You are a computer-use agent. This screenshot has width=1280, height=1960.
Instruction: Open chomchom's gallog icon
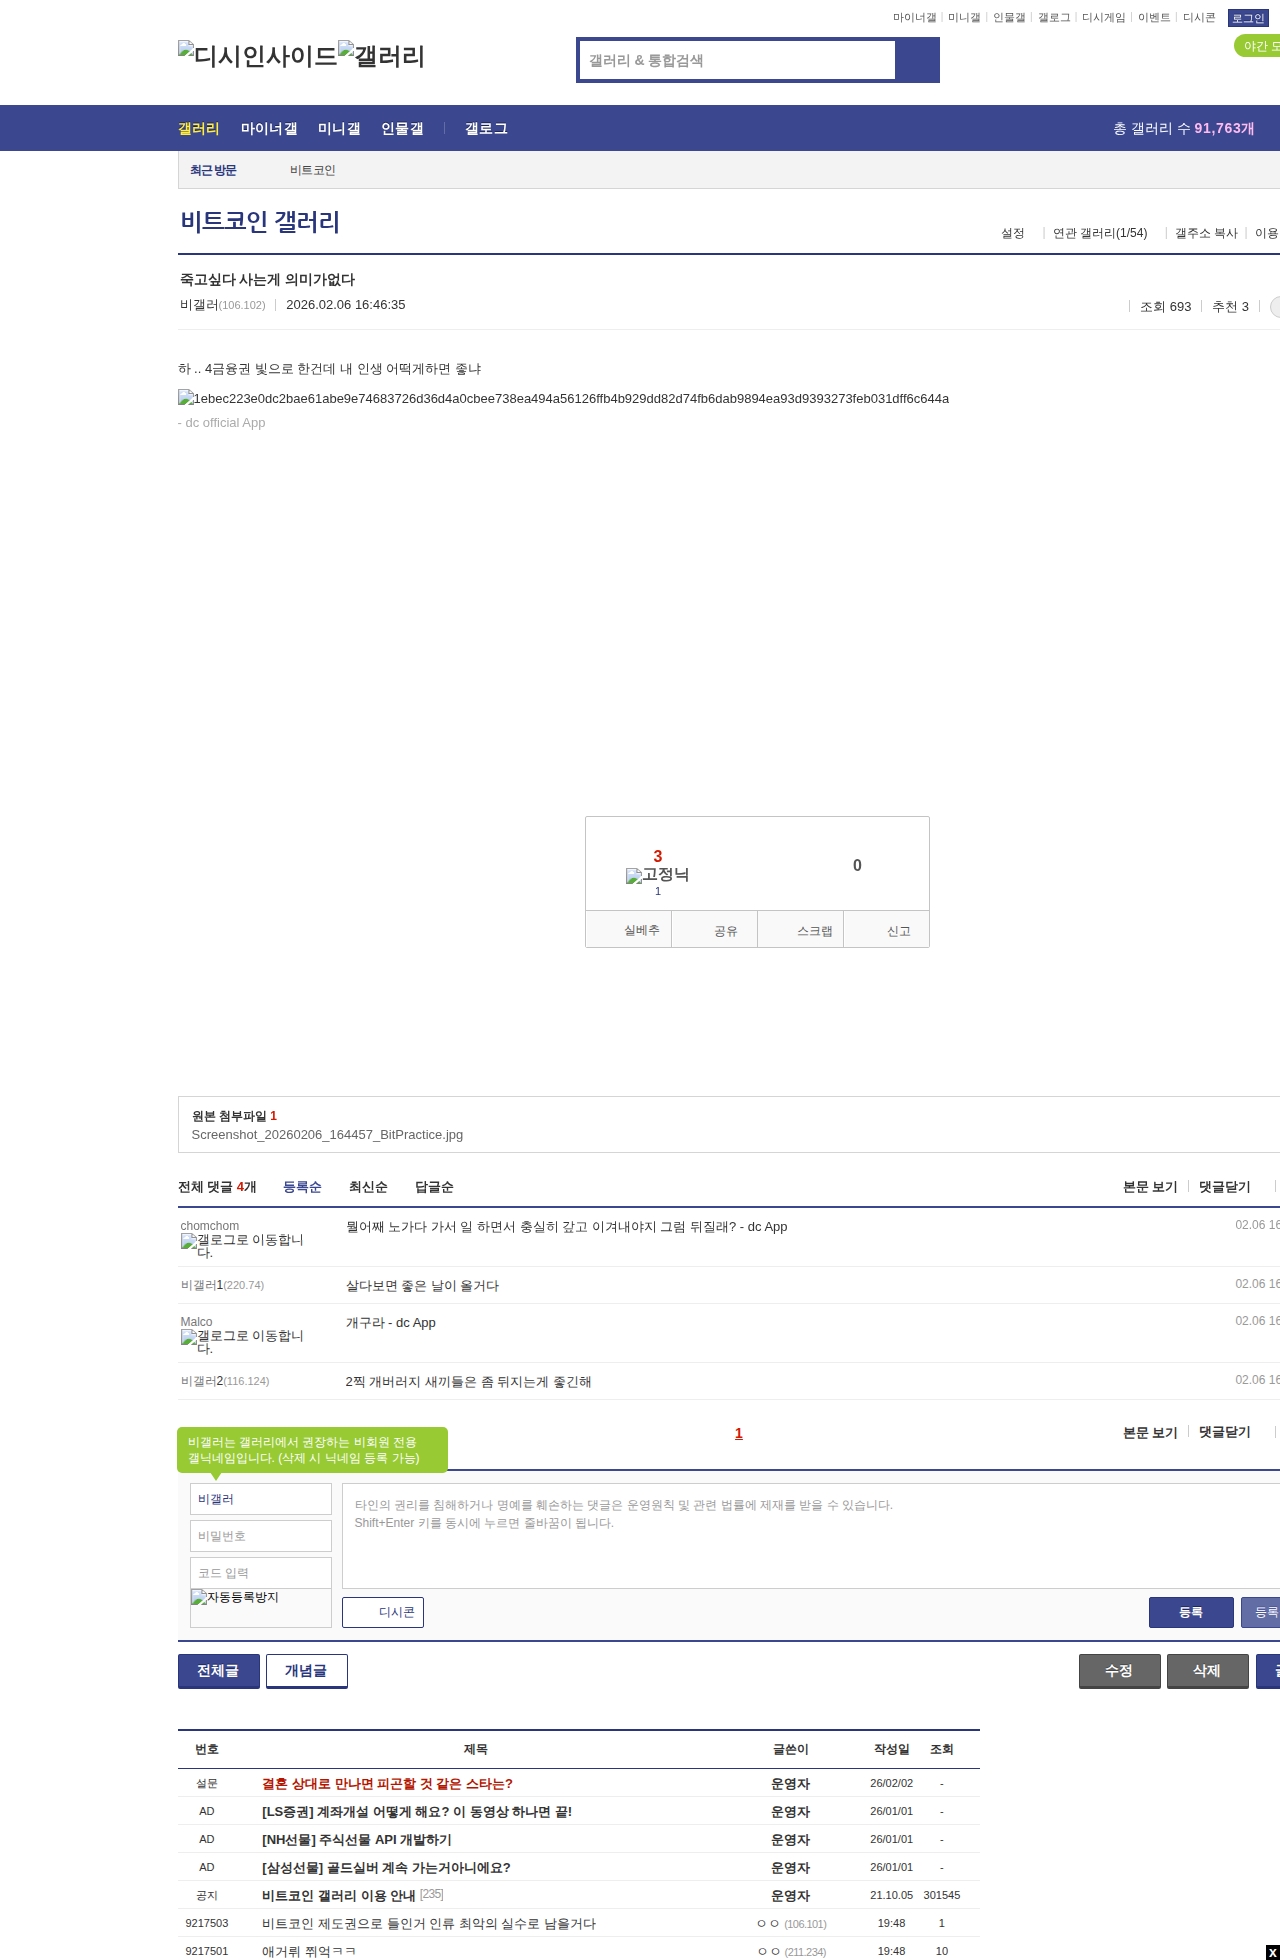(241, 1245)
